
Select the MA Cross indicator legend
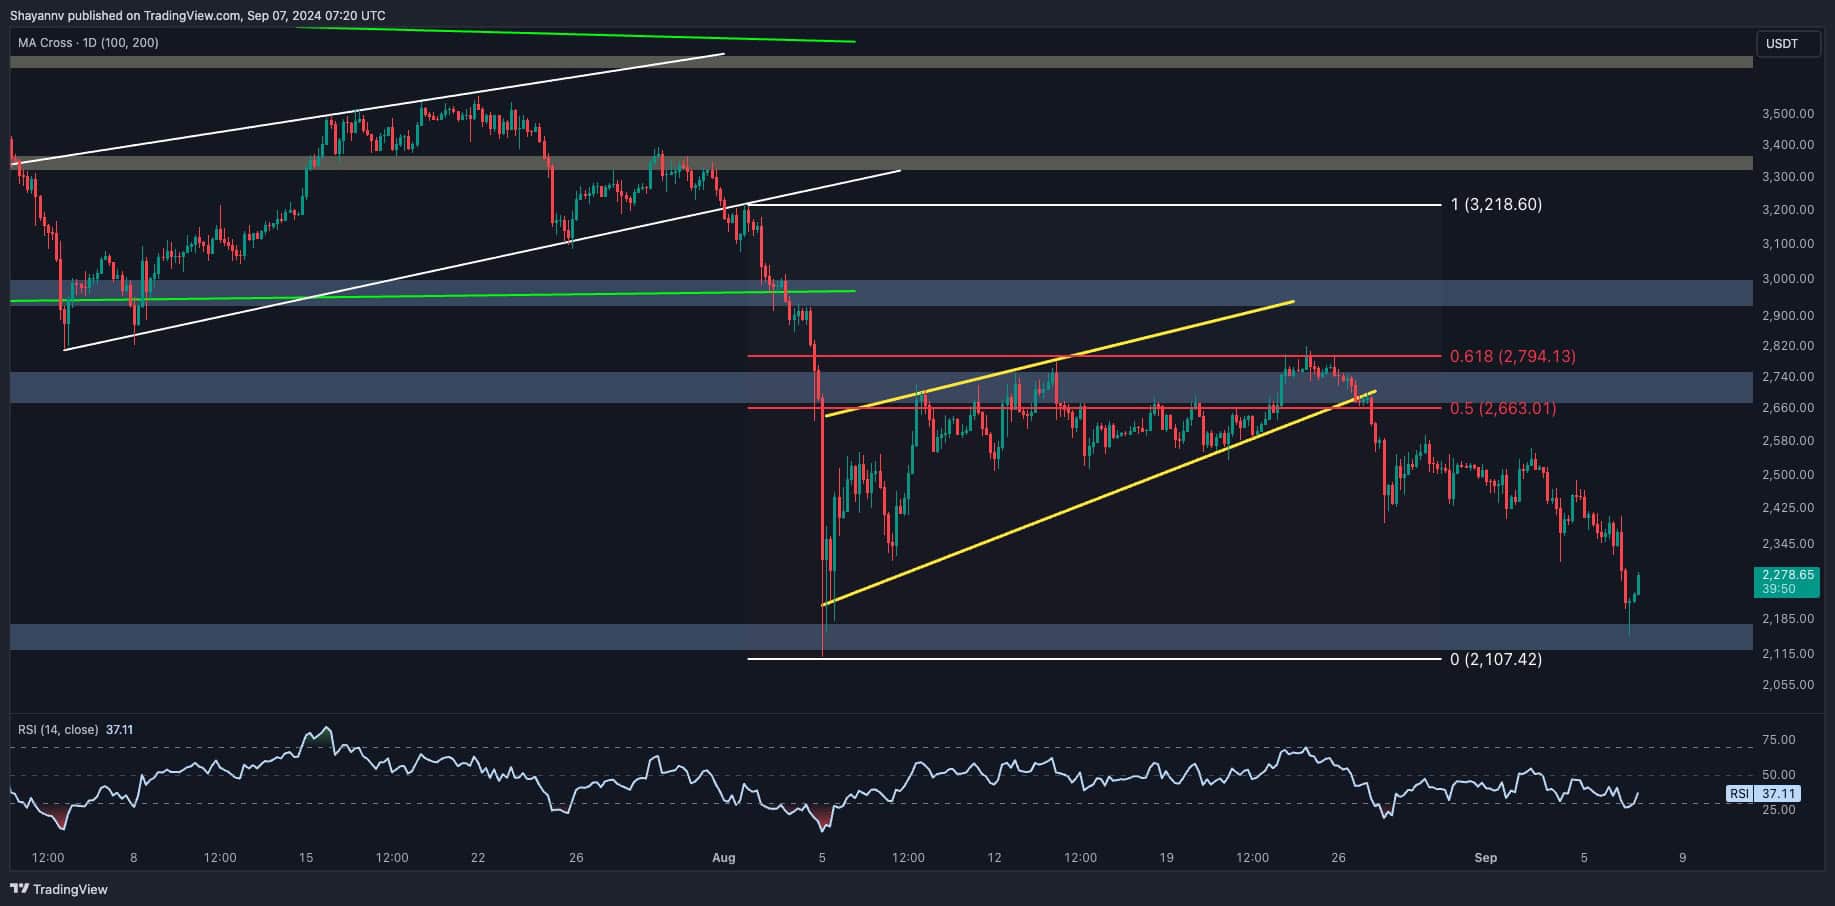pyautogui.click(x=88, y=43)
